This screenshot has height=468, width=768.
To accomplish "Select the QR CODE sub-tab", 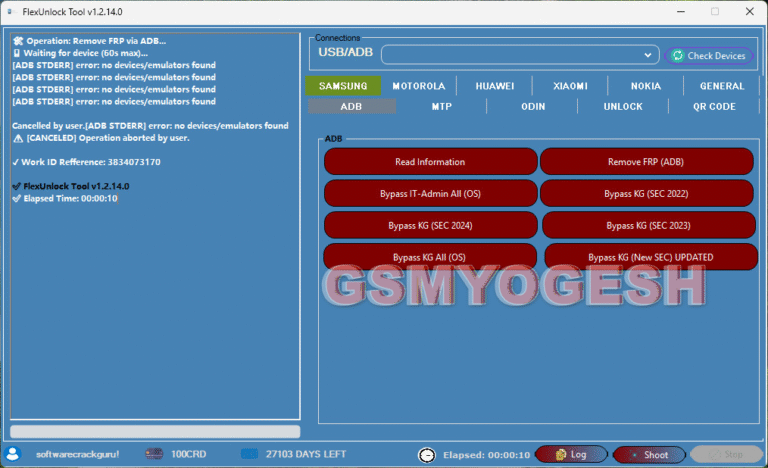I will (714, 106).
